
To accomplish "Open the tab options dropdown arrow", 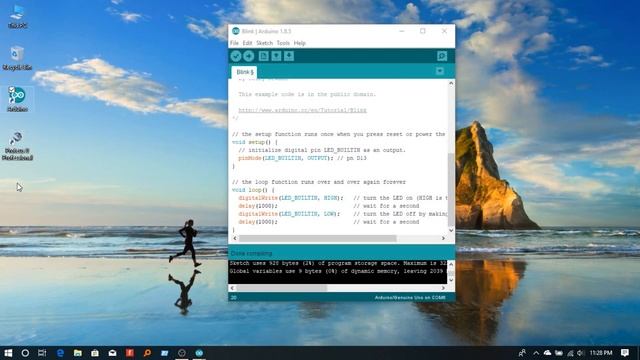I will pyautogui.click(x=440, y=71).
